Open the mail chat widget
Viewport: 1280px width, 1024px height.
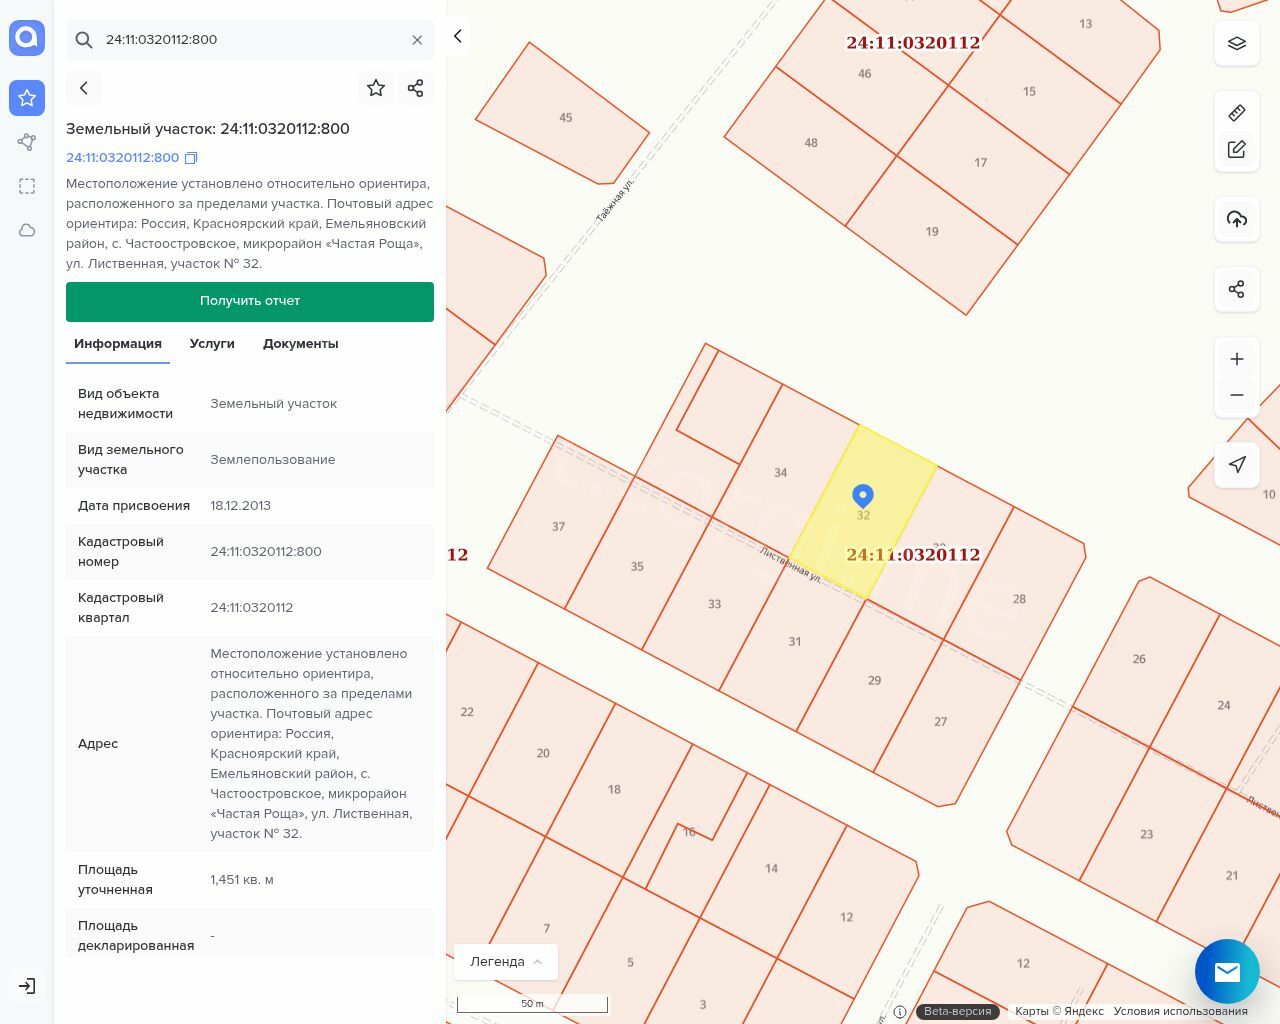point(1227,971)
